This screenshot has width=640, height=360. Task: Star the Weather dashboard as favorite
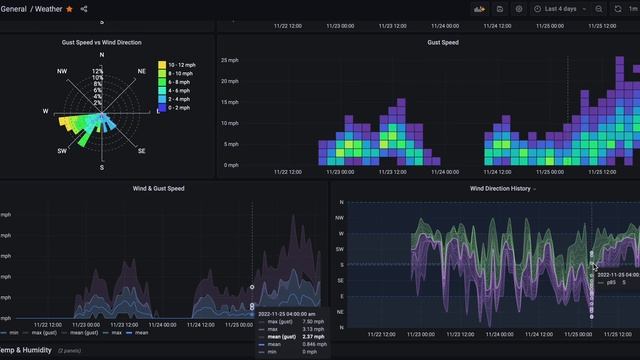click(x=69, y=9)
